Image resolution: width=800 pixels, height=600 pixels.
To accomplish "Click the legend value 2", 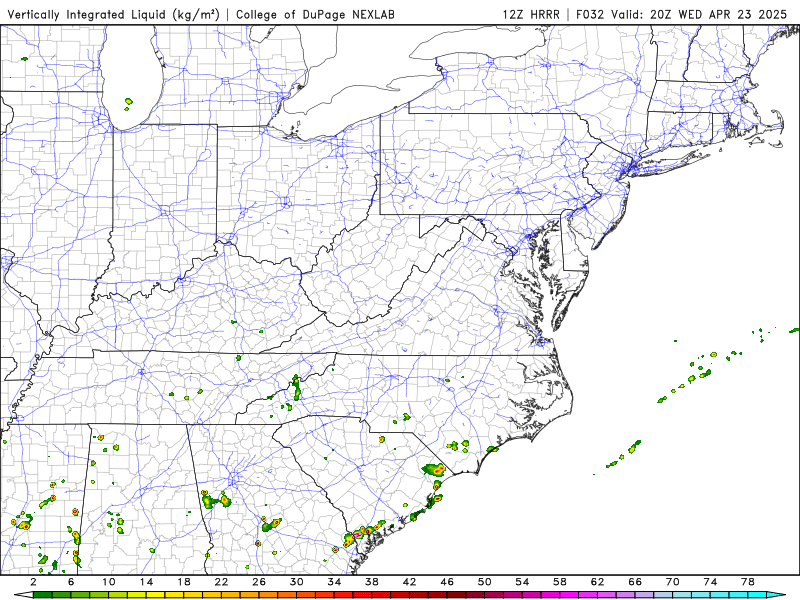I will (x=34, y=582).
